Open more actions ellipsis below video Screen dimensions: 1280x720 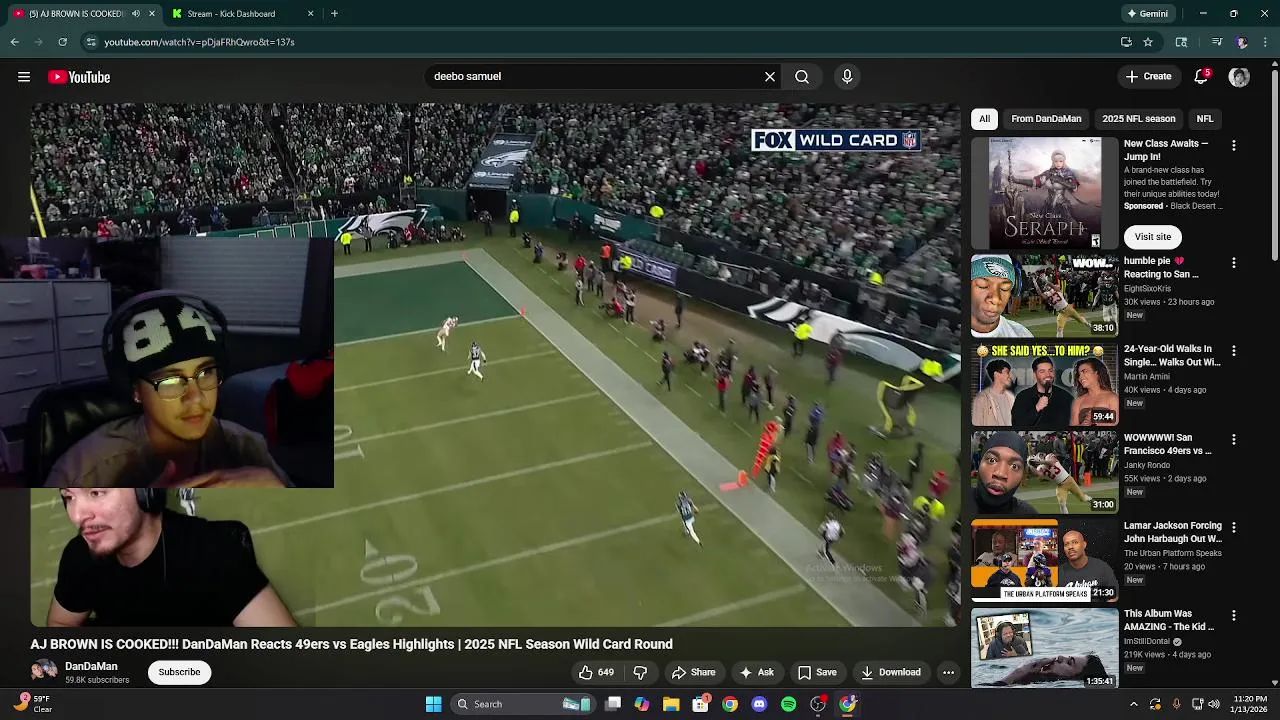(948, 672)
